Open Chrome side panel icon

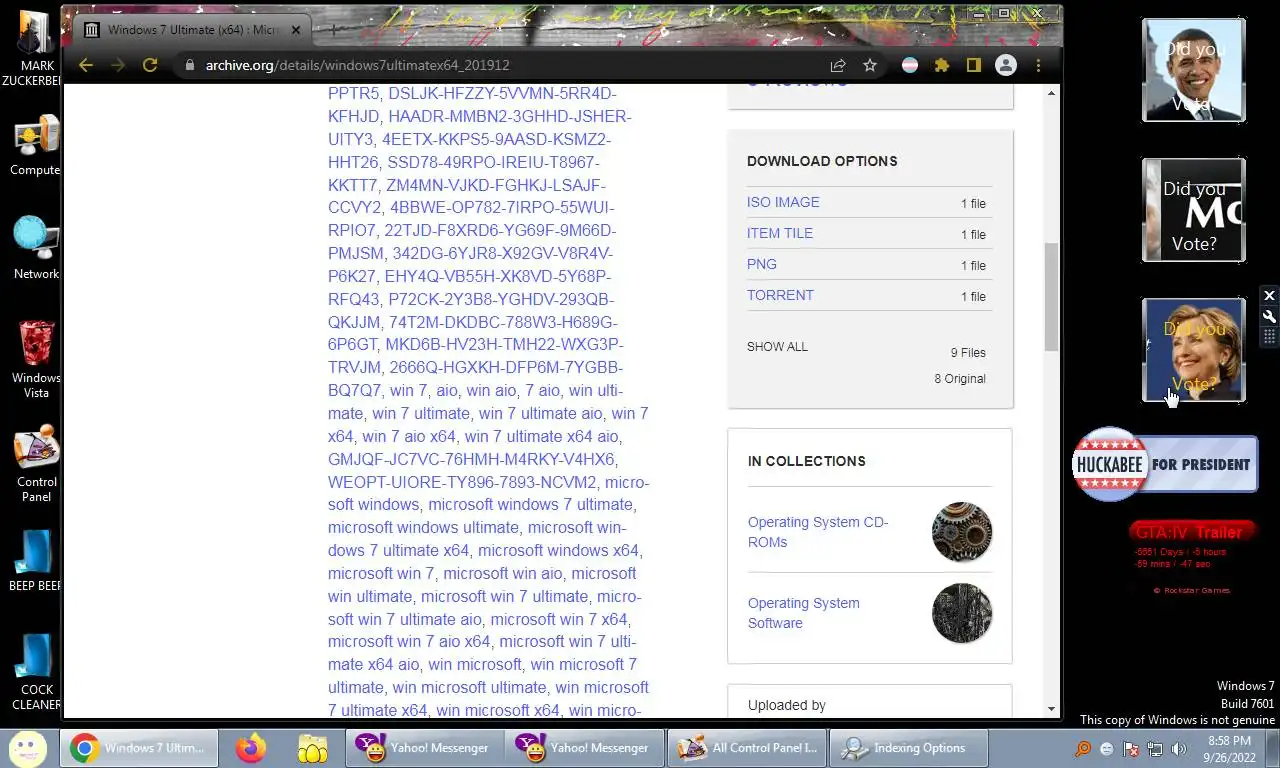tap(973, 65)
